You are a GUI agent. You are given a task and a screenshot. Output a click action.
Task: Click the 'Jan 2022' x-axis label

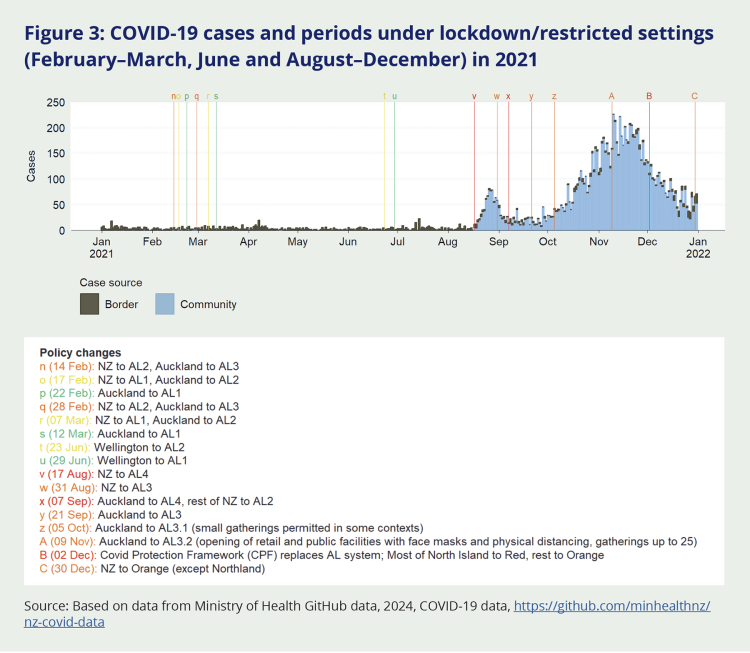(698, 248)
